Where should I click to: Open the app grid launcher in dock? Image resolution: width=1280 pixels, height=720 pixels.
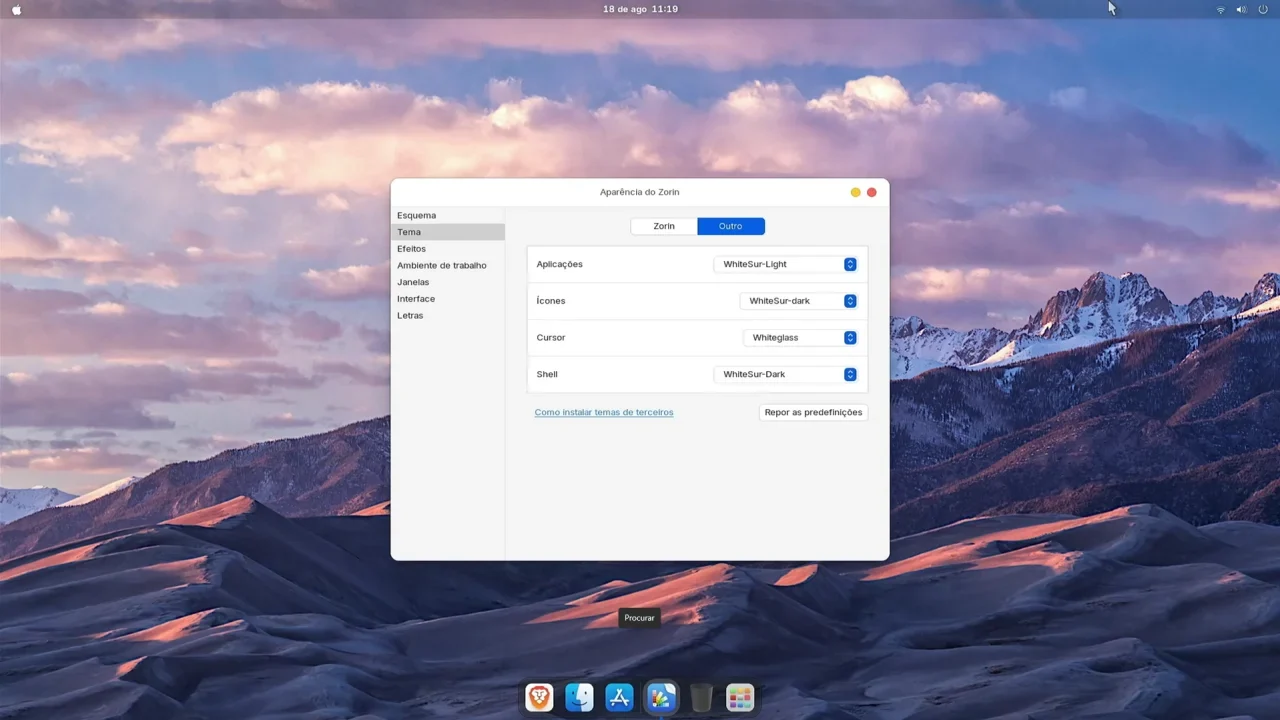(740, 697)
